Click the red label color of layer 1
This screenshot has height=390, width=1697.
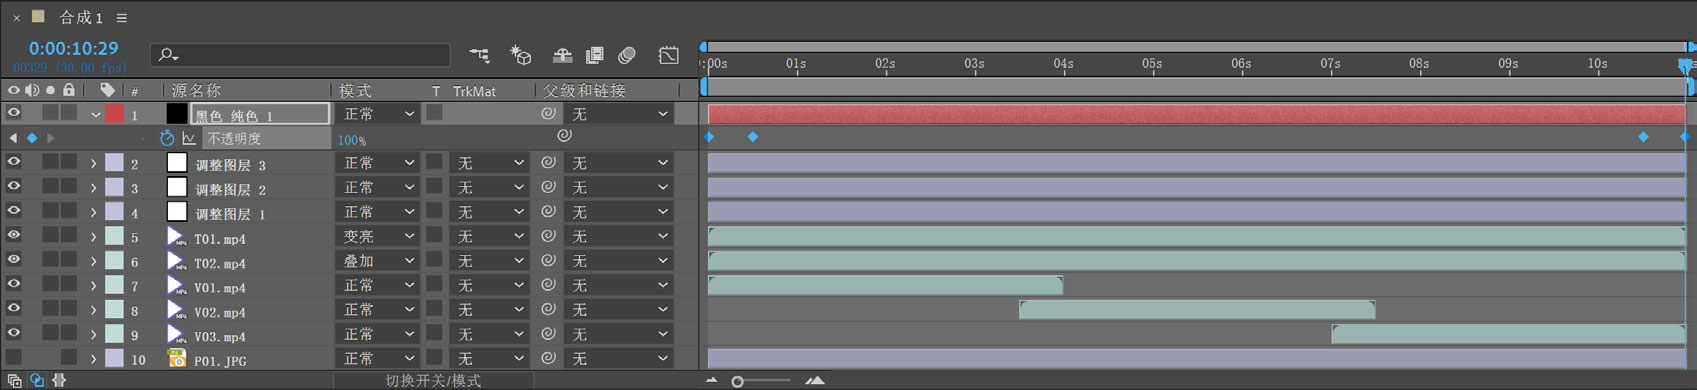click(115, 114)
